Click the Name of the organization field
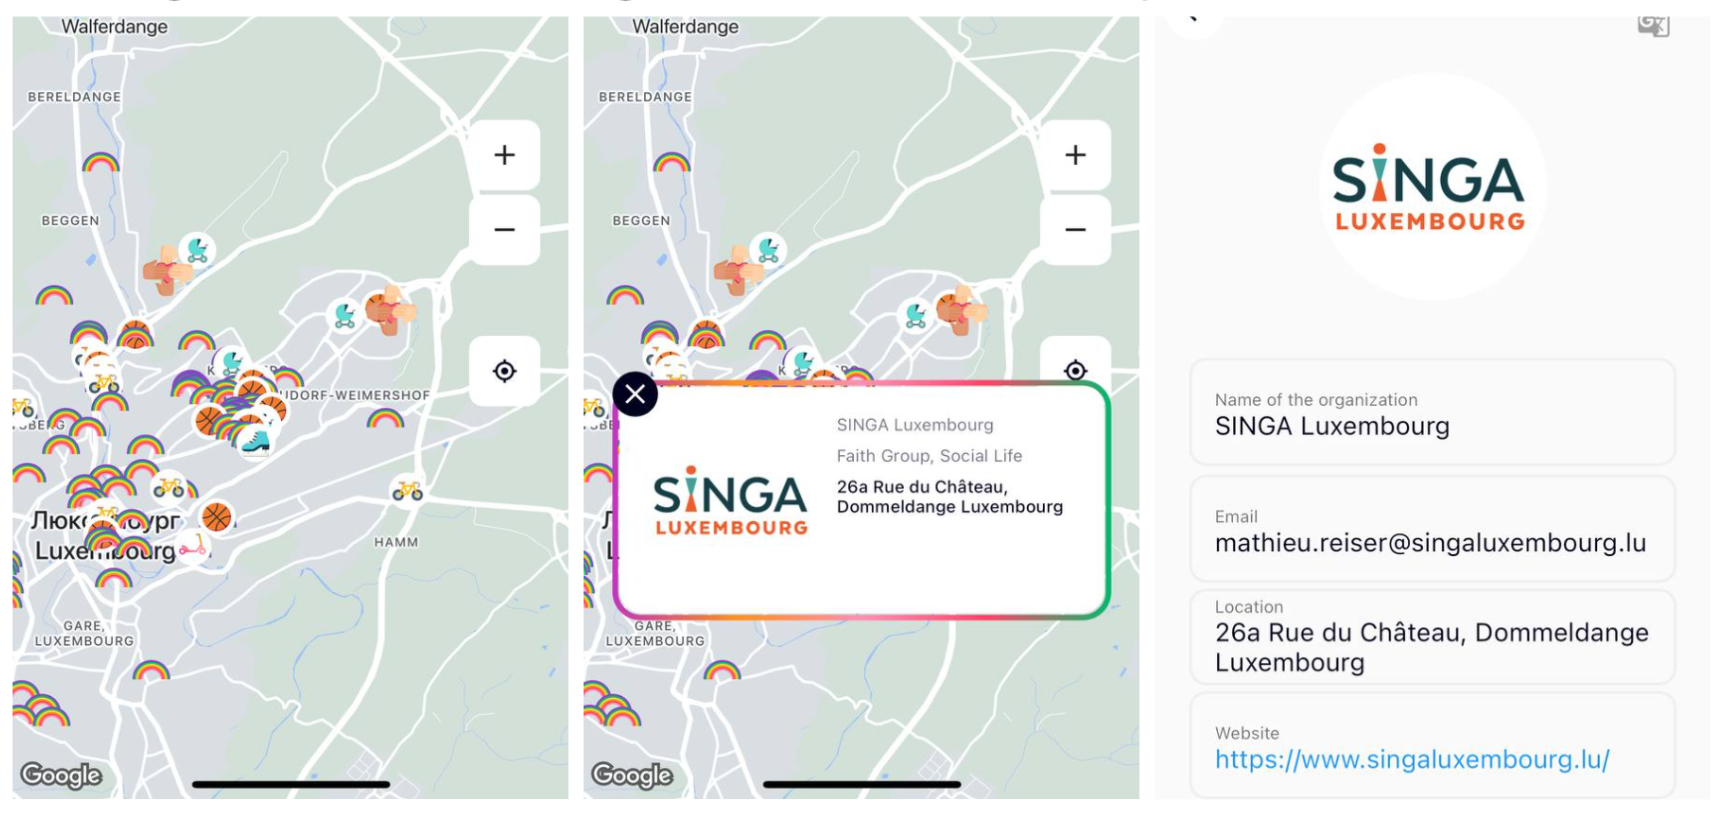Viewport: 1734px width, 820px height. click(1431, 413)
